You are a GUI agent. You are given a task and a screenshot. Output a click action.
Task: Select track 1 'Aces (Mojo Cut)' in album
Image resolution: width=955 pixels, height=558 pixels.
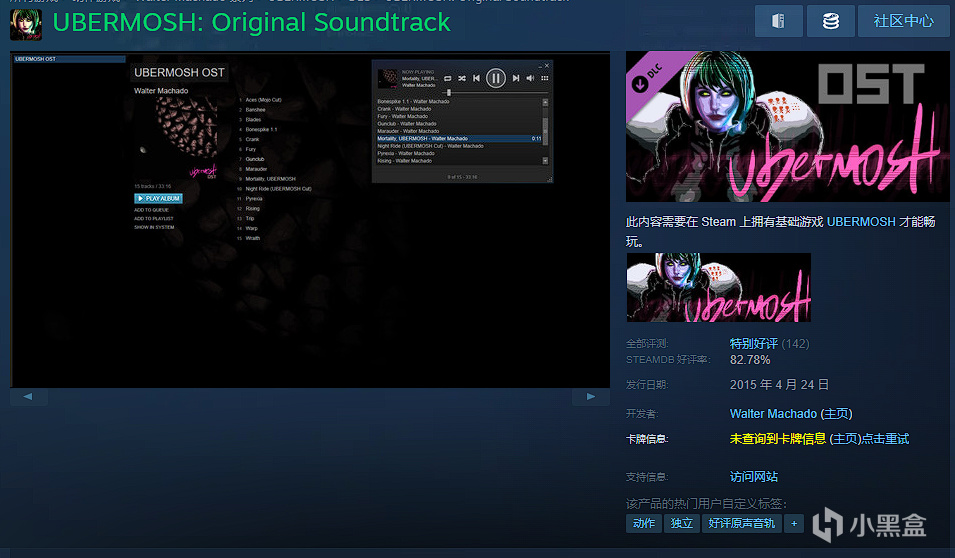point(263,100)
